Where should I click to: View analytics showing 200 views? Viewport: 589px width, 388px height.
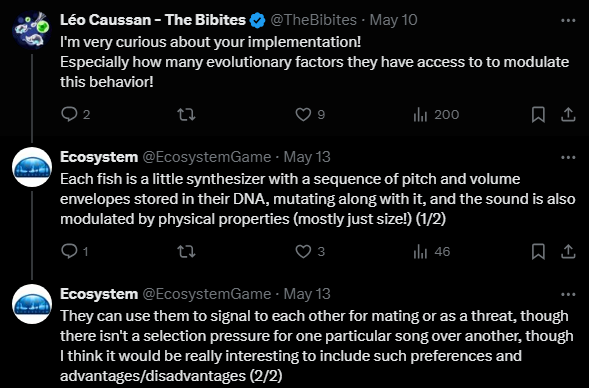tap(436, 115)
